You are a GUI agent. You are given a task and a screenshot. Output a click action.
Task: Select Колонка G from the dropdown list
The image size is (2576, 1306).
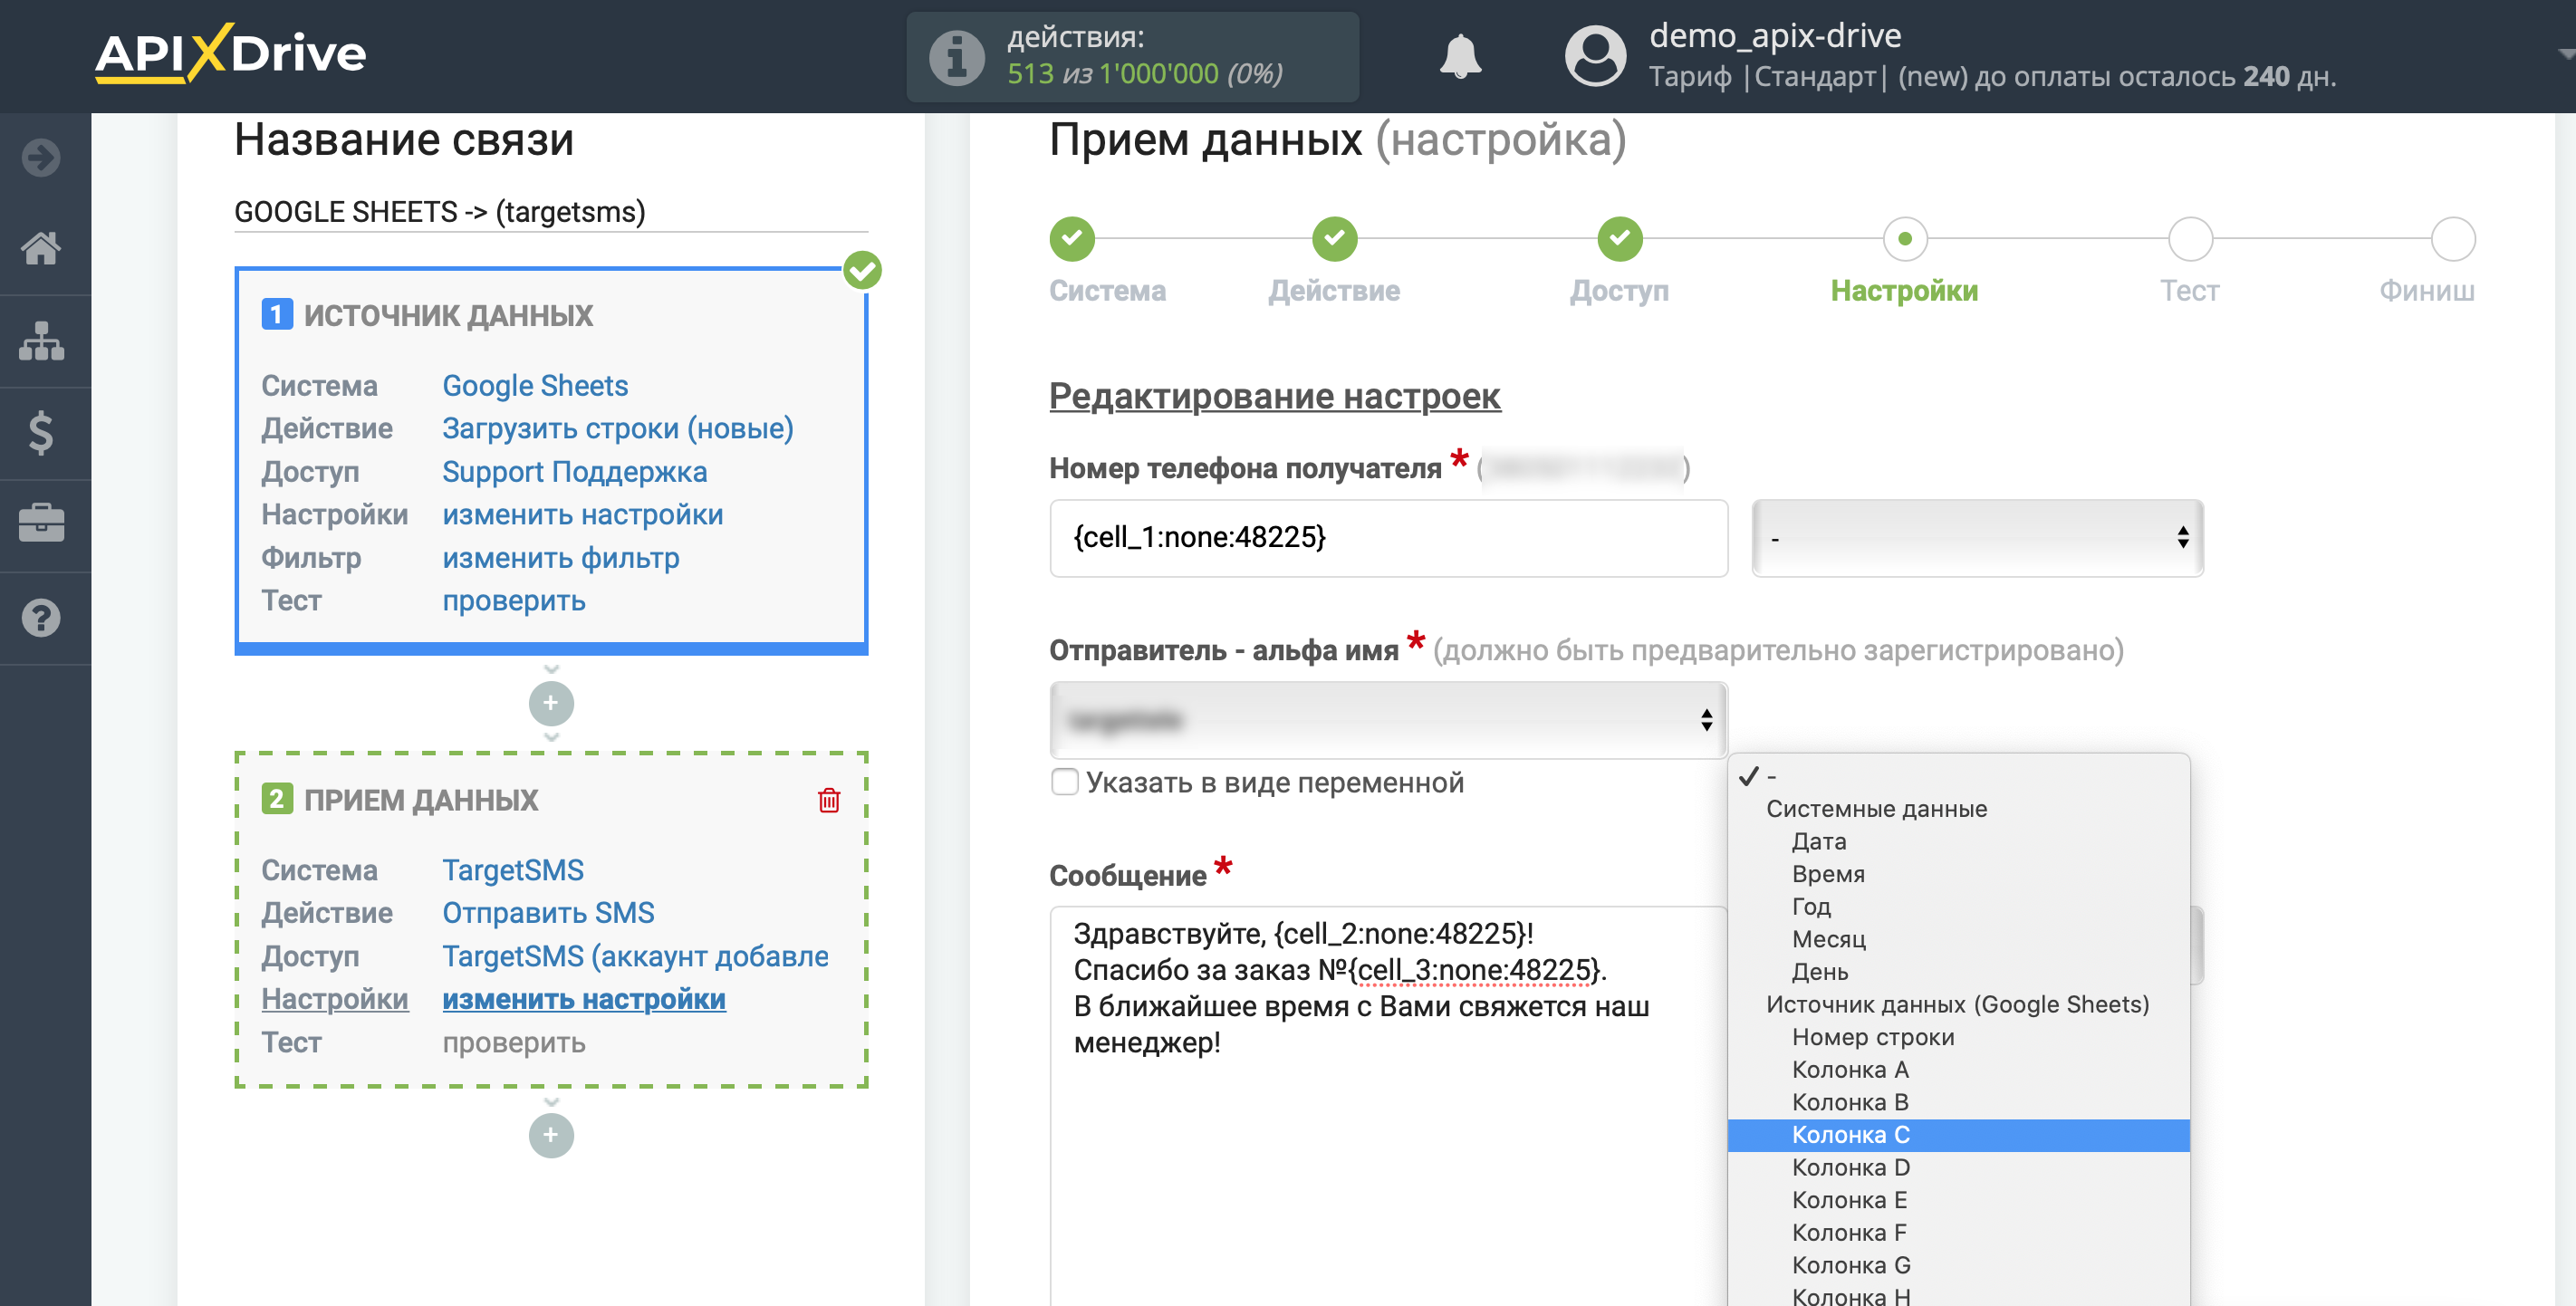[1958, 1265]
